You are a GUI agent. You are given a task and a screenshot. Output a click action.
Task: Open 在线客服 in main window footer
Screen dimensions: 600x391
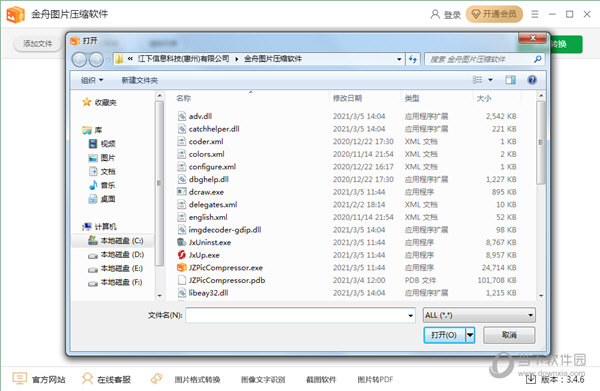tap(106, 379)
